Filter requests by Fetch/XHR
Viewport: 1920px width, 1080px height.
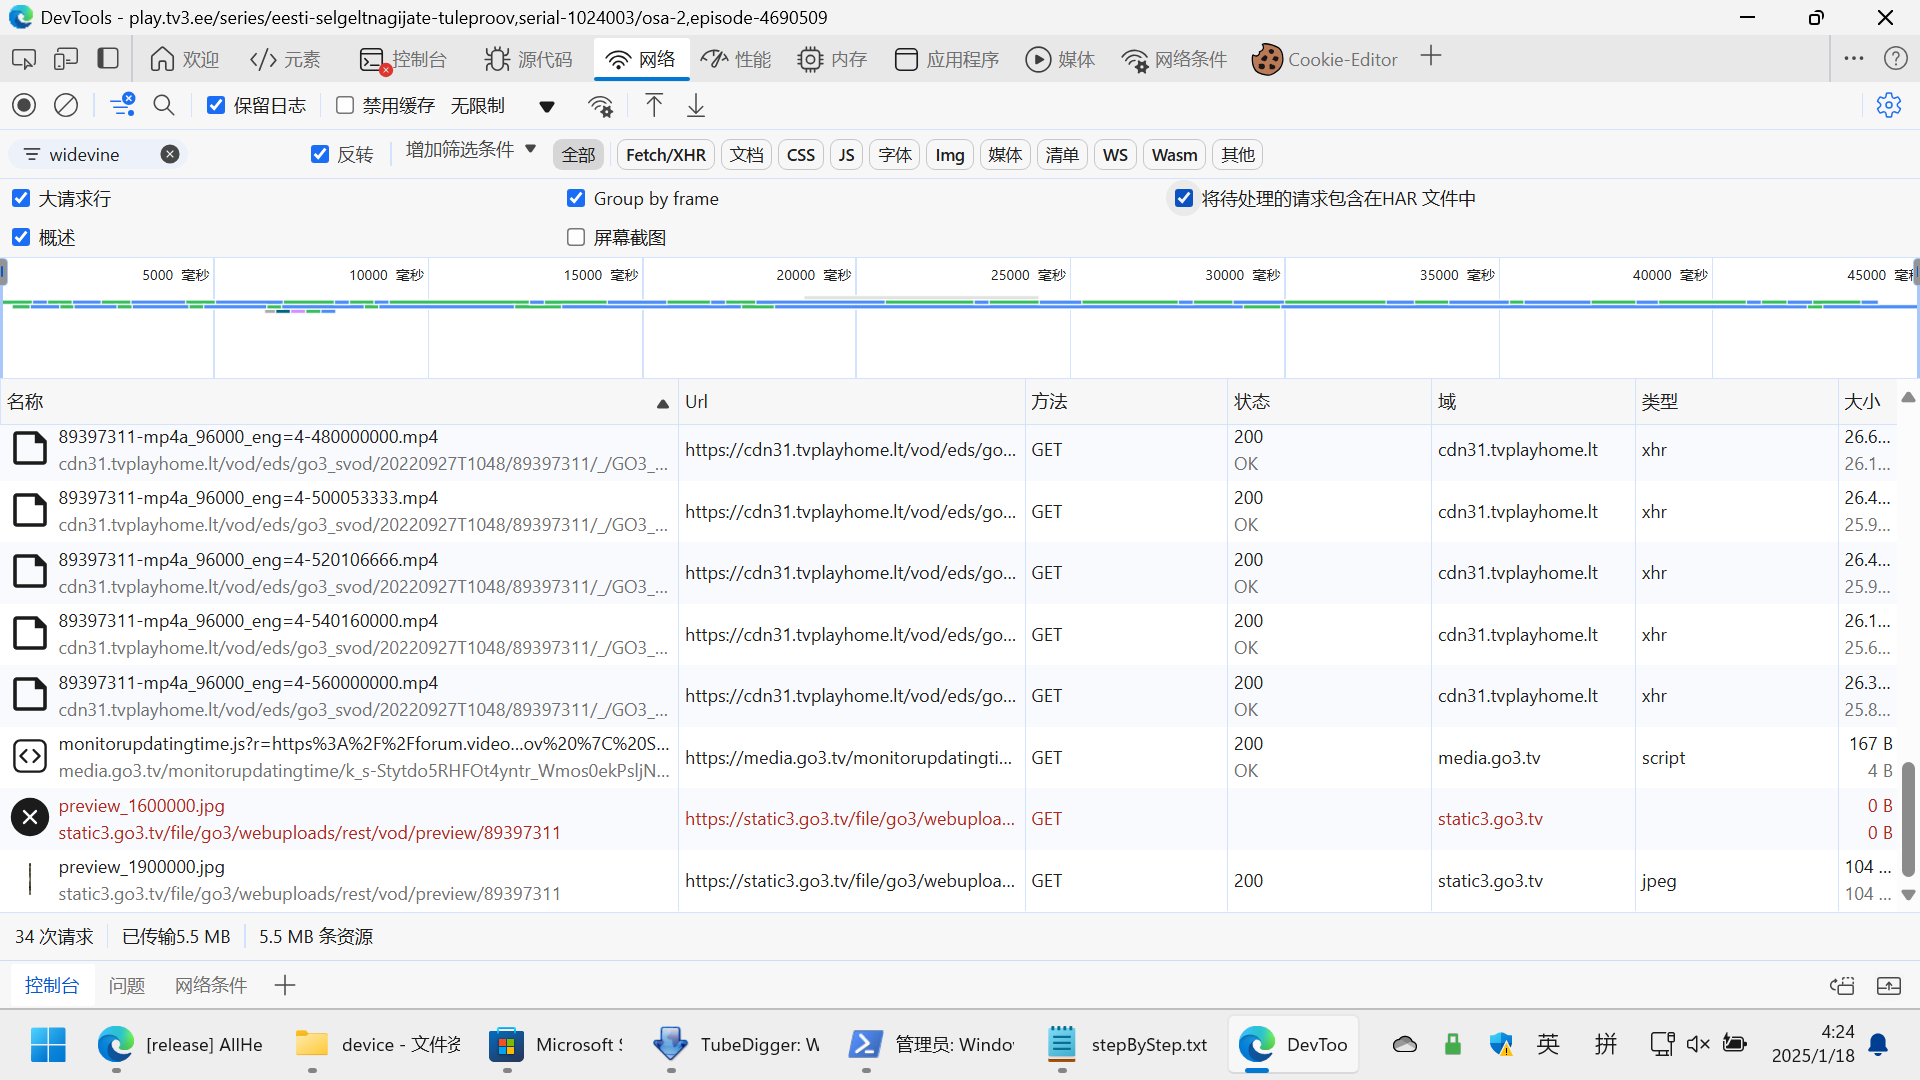click(x=665, y=155)
